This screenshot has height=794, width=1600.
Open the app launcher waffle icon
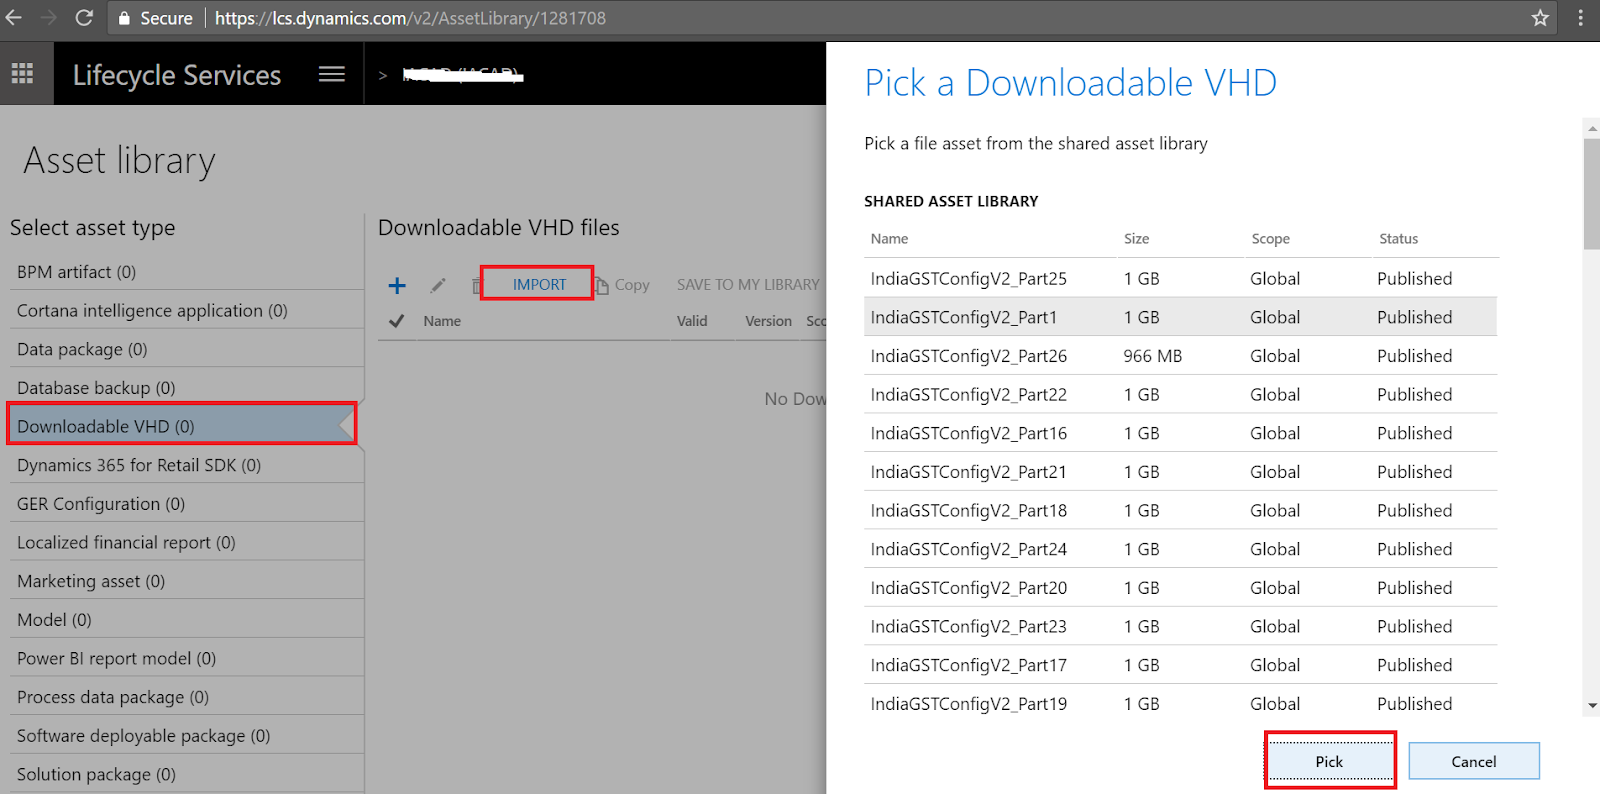coord(23,73)
